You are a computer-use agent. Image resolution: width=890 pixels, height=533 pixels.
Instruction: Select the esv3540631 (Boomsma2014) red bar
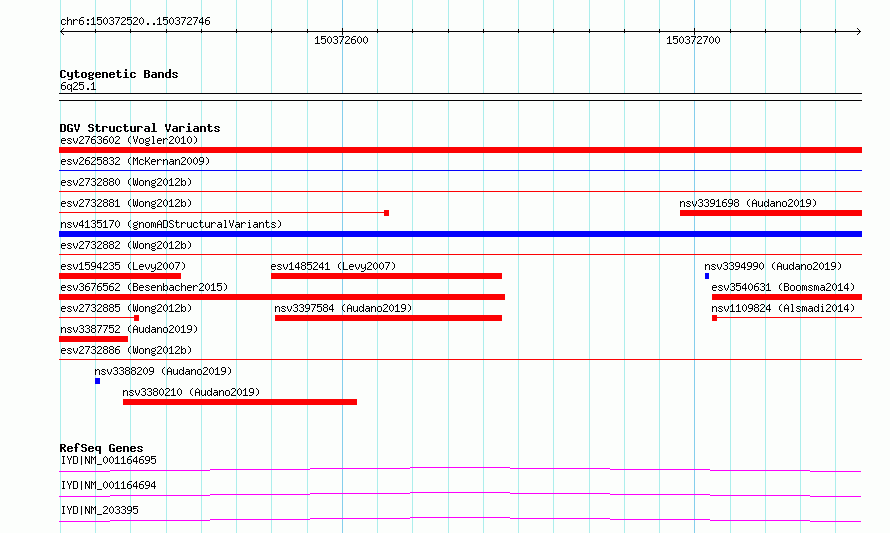787,297
